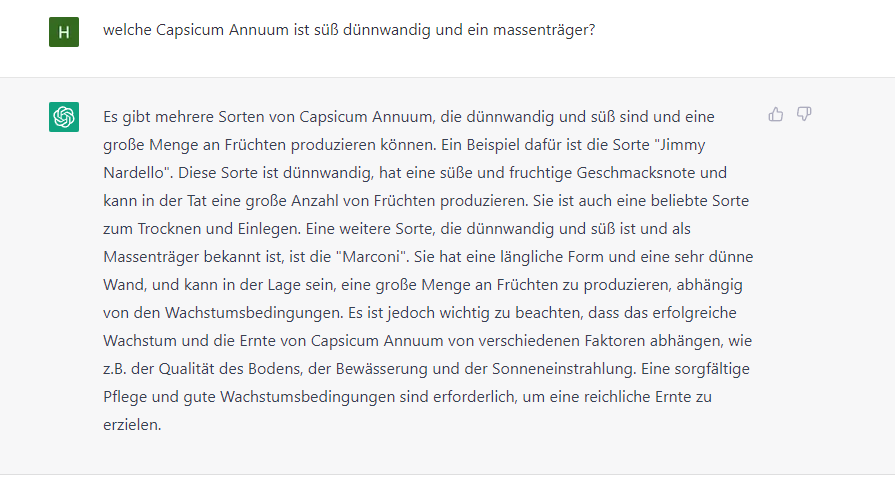Click the green ChatGPT logo avatar
Image resolution: width=895 pixels, height=481 pixels.
[x=64, y=117]
